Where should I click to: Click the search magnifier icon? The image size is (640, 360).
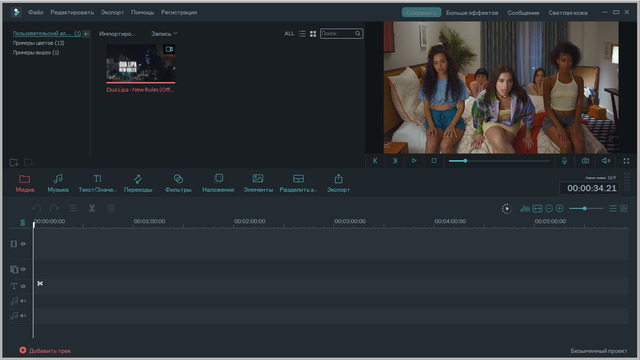click(358, 33)
